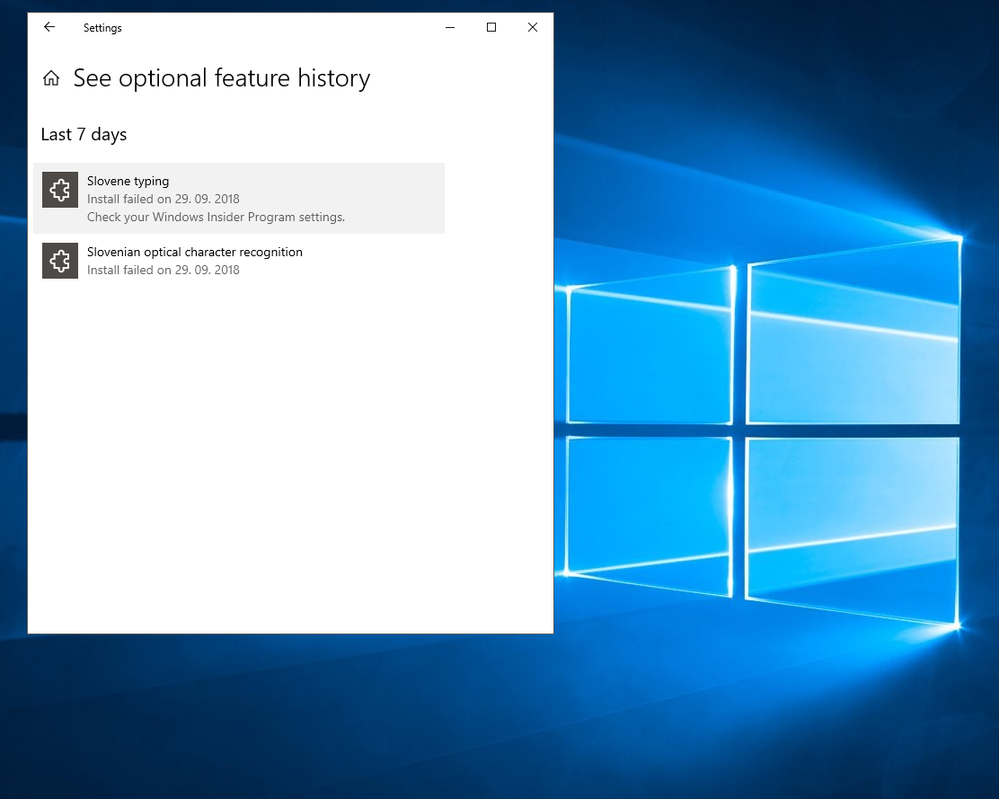Maximize the Settings window
Viewport: 999px width, 799px height.
[x=491, y=27]
